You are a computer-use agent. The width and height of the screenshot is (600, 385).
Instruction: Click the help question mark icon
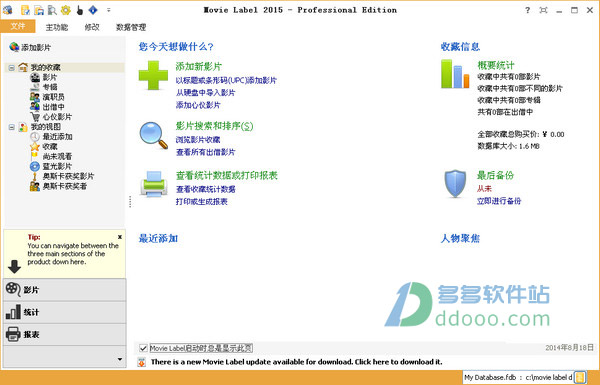(x=528, y=10)
